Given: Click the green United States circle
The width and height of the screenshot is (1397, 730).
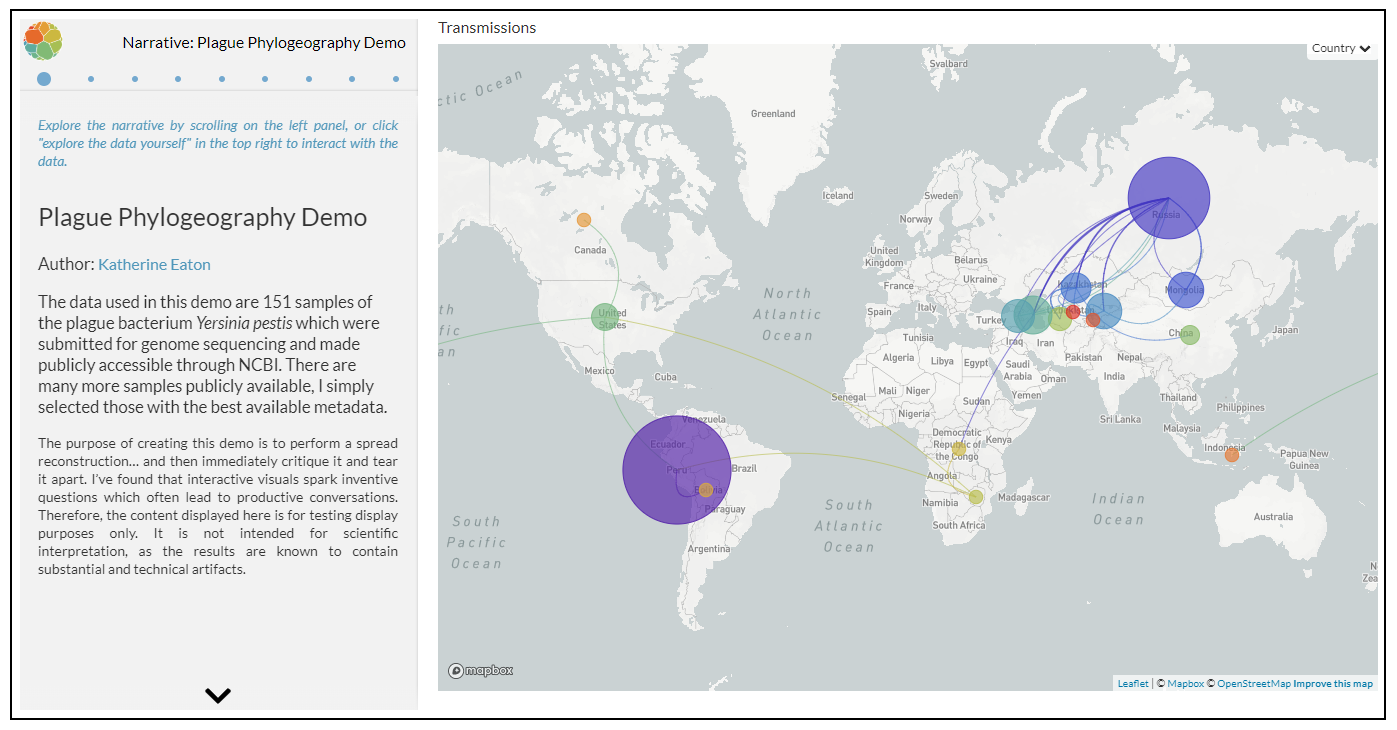Looking at the screenshot, I should point(605,318).
